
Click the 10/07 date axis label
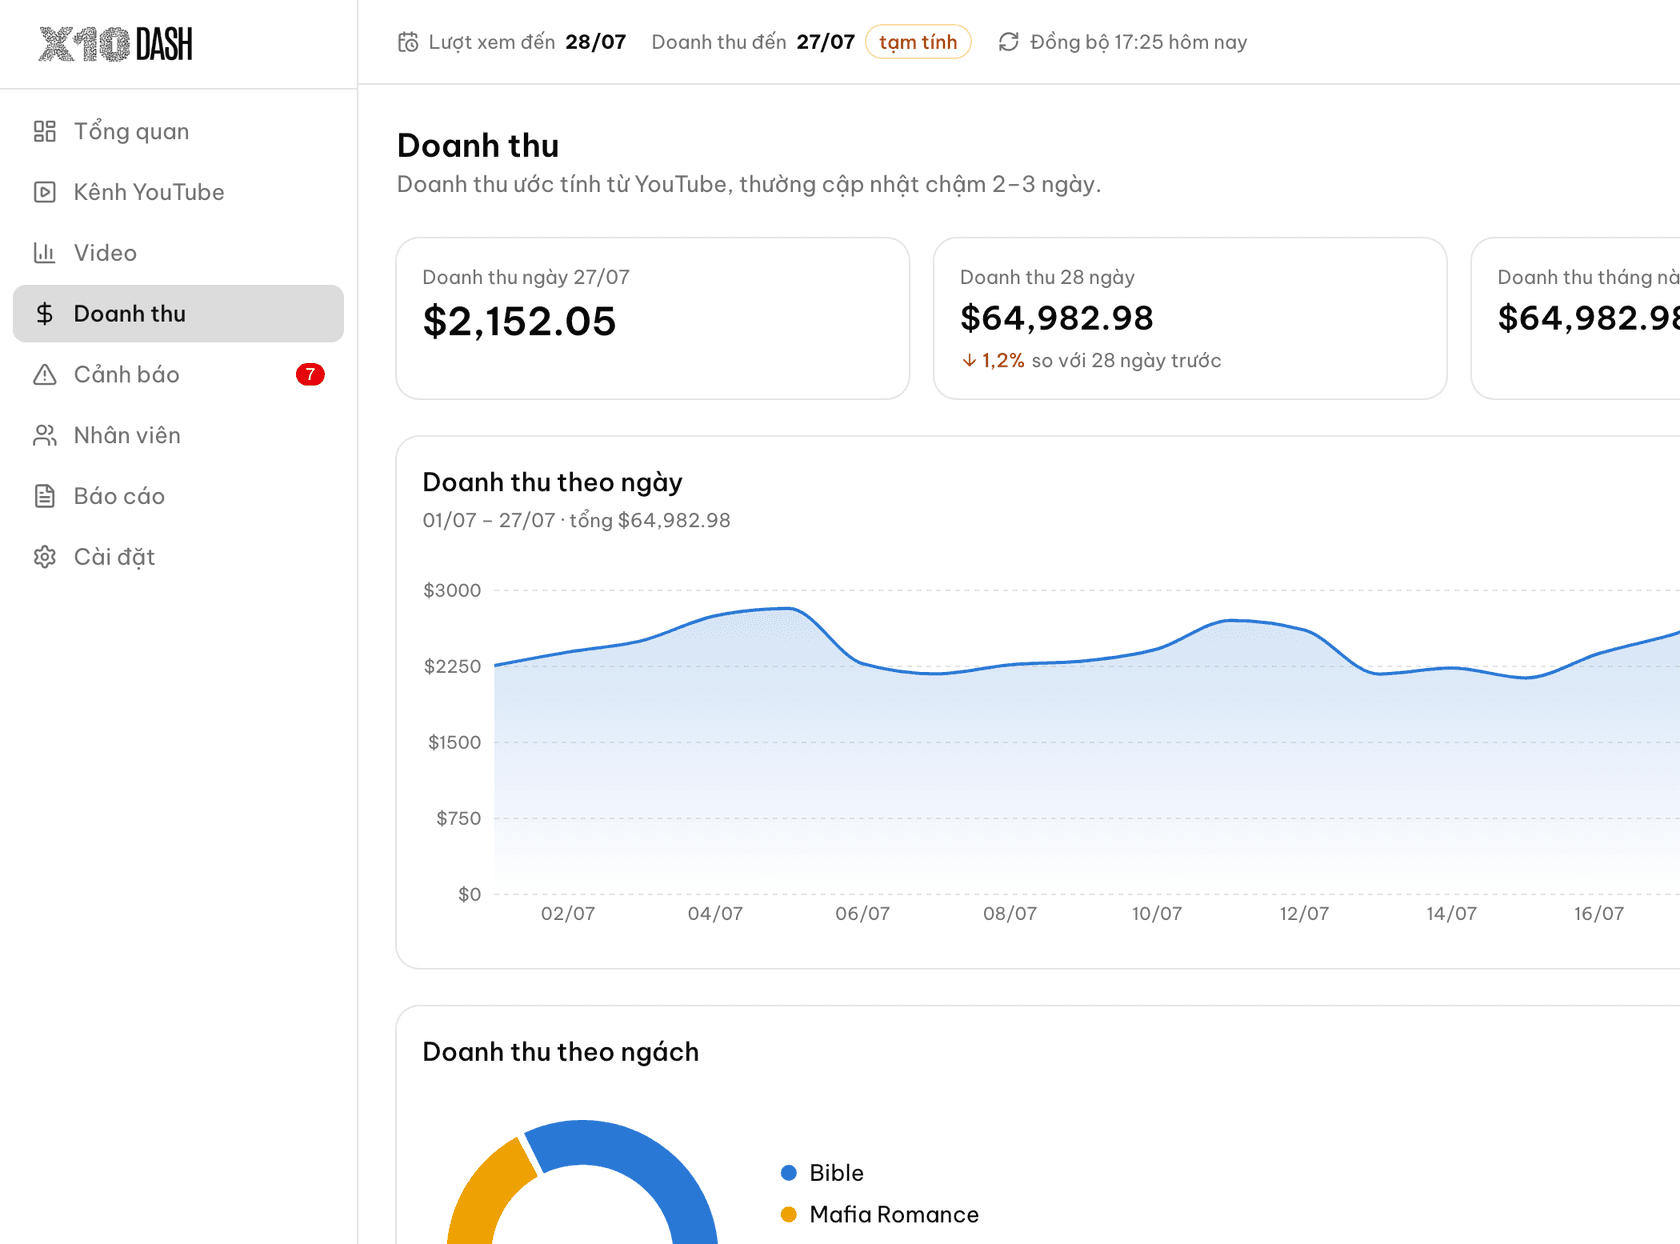pyautogui.click(x=1157, y=913)
